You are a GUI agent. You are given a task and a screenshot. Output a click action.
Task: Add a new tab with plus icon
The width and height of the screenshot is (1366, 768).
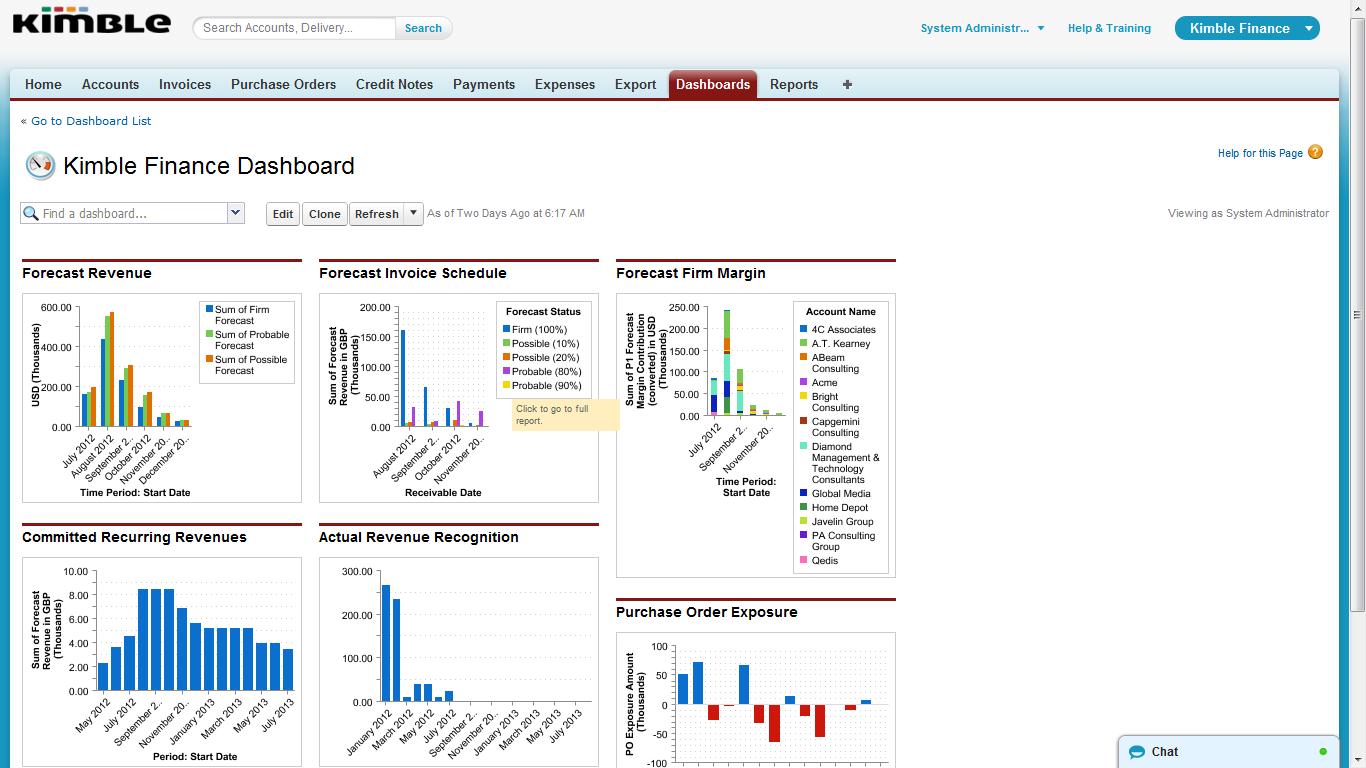coord(847,85)
